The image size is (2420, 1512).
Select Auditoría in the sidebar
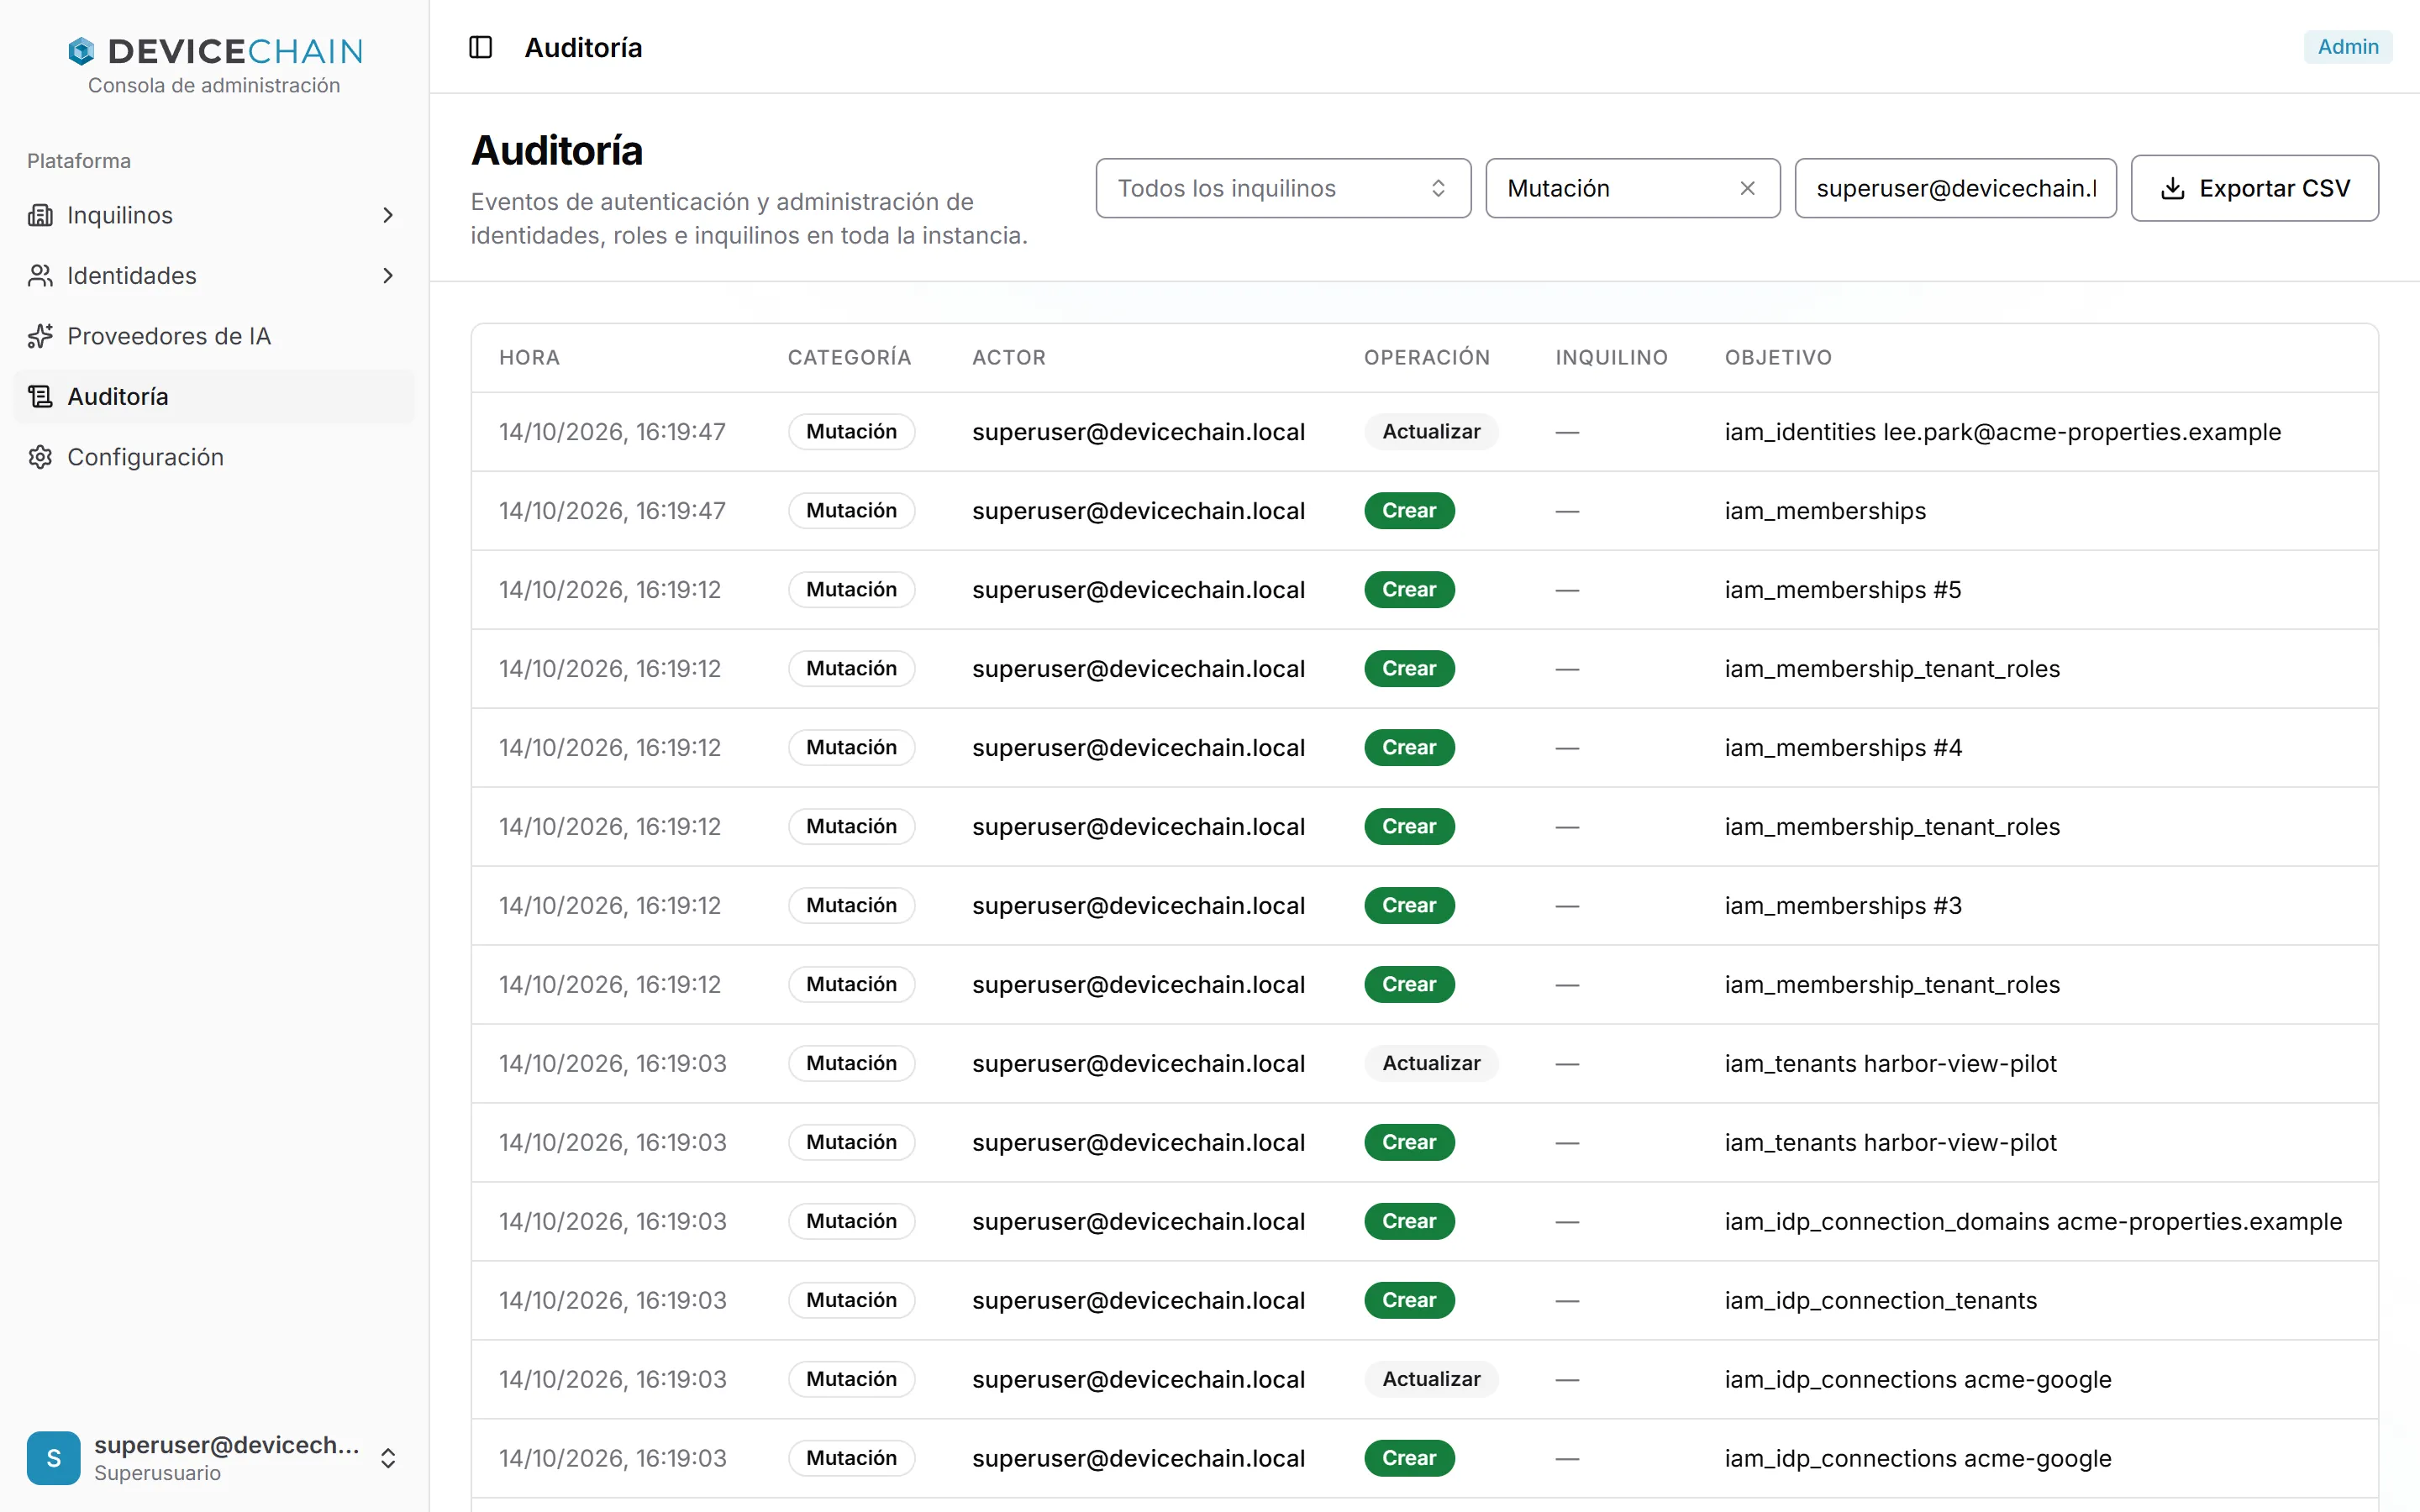pyautogui.click(x=214, y=396)
